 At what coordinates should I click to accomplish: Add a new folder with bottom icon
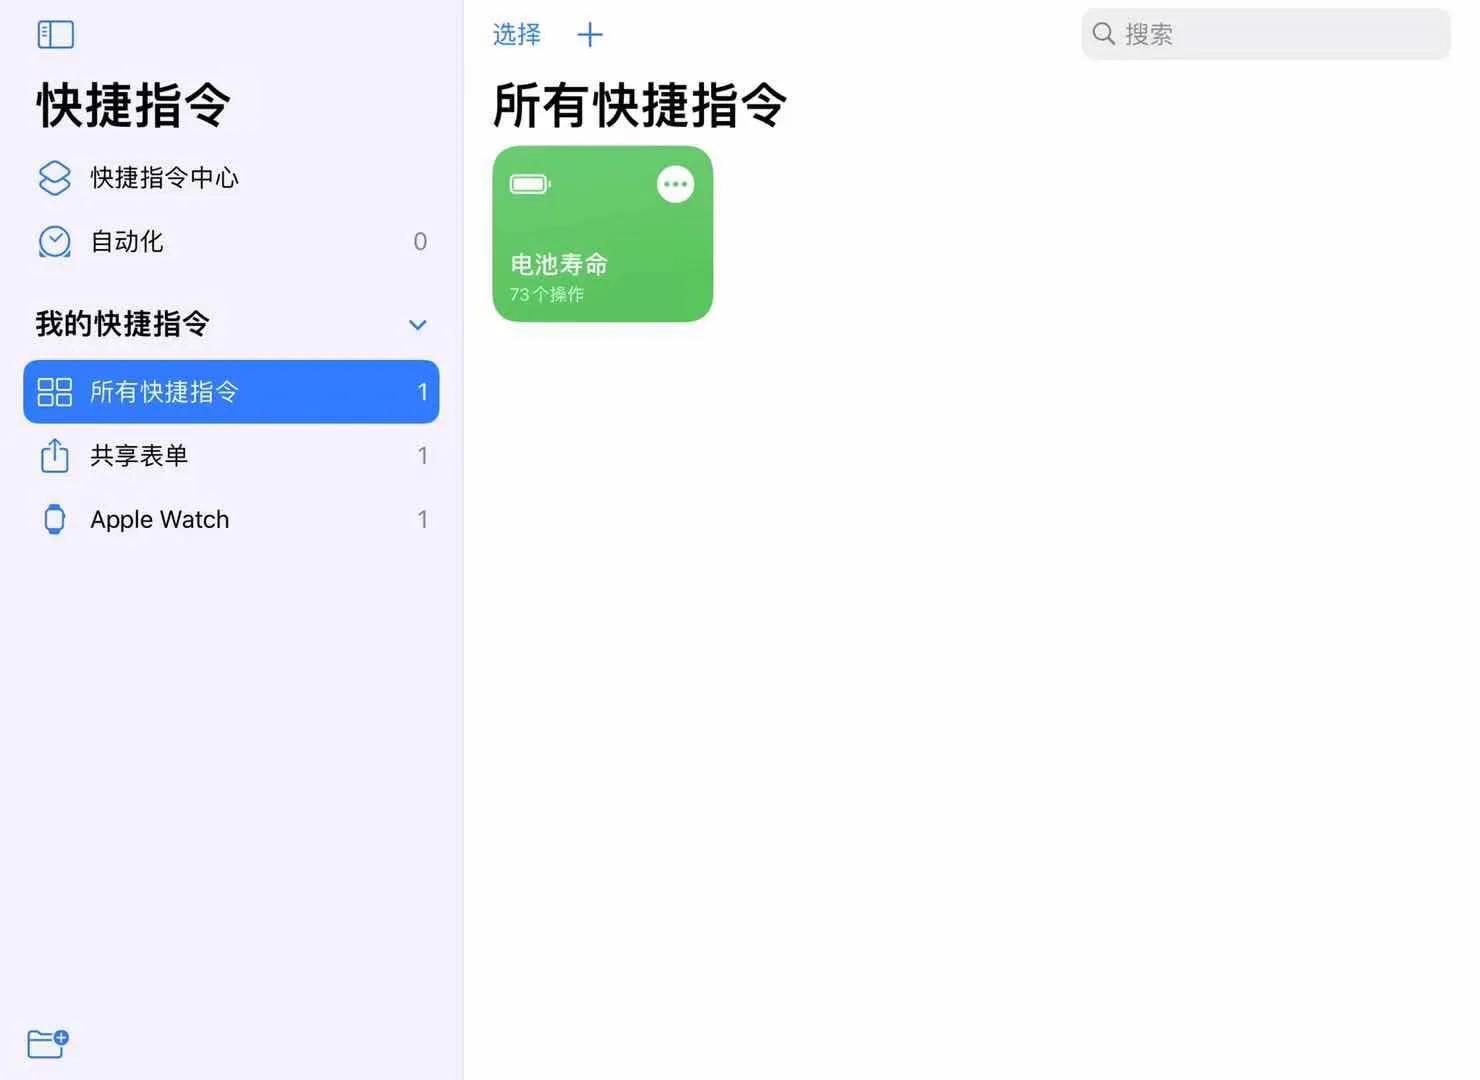(47, 1043)
